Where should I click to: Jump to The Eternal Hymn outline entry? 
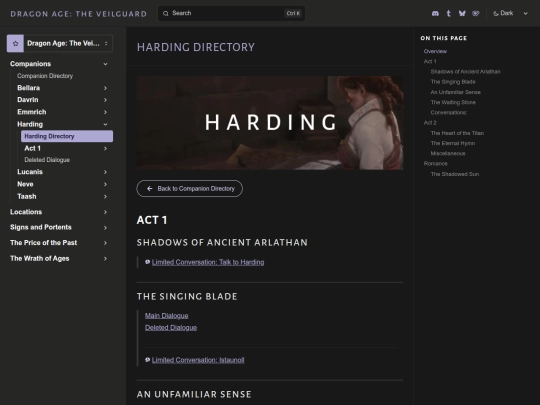click(x=453, y=143)
